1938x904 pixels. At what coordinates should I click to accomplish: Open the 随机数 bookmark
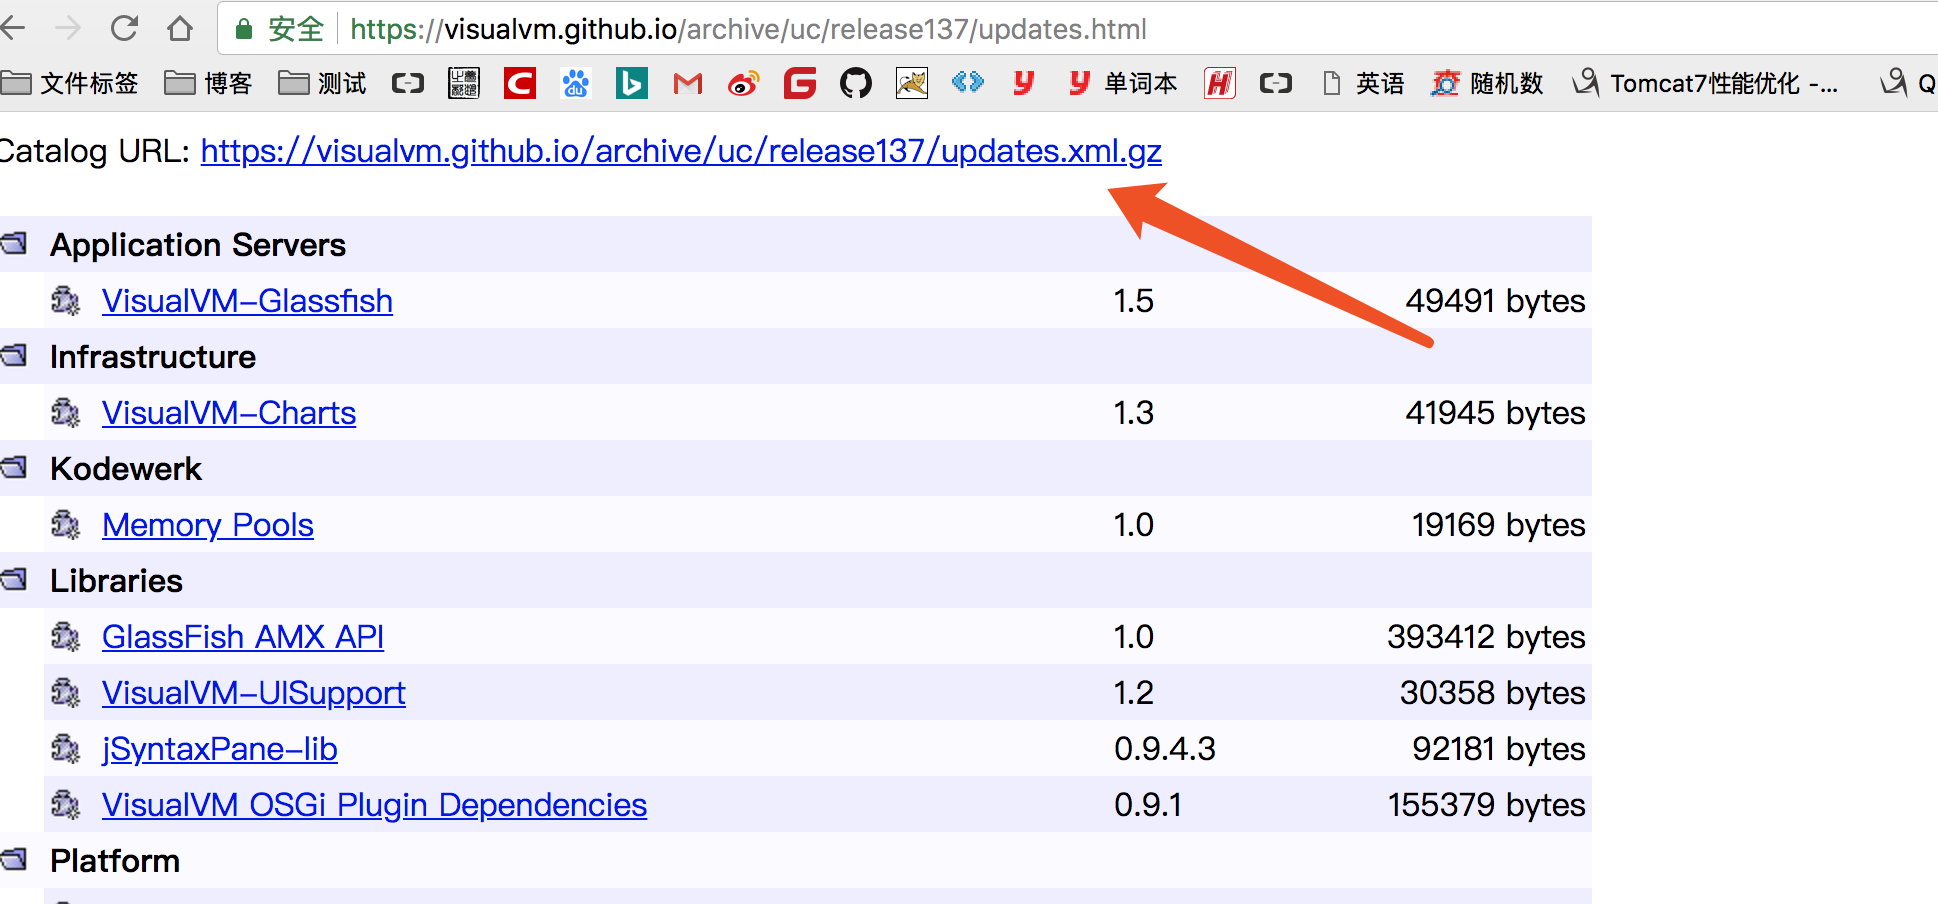click(x=1488, y=83)
